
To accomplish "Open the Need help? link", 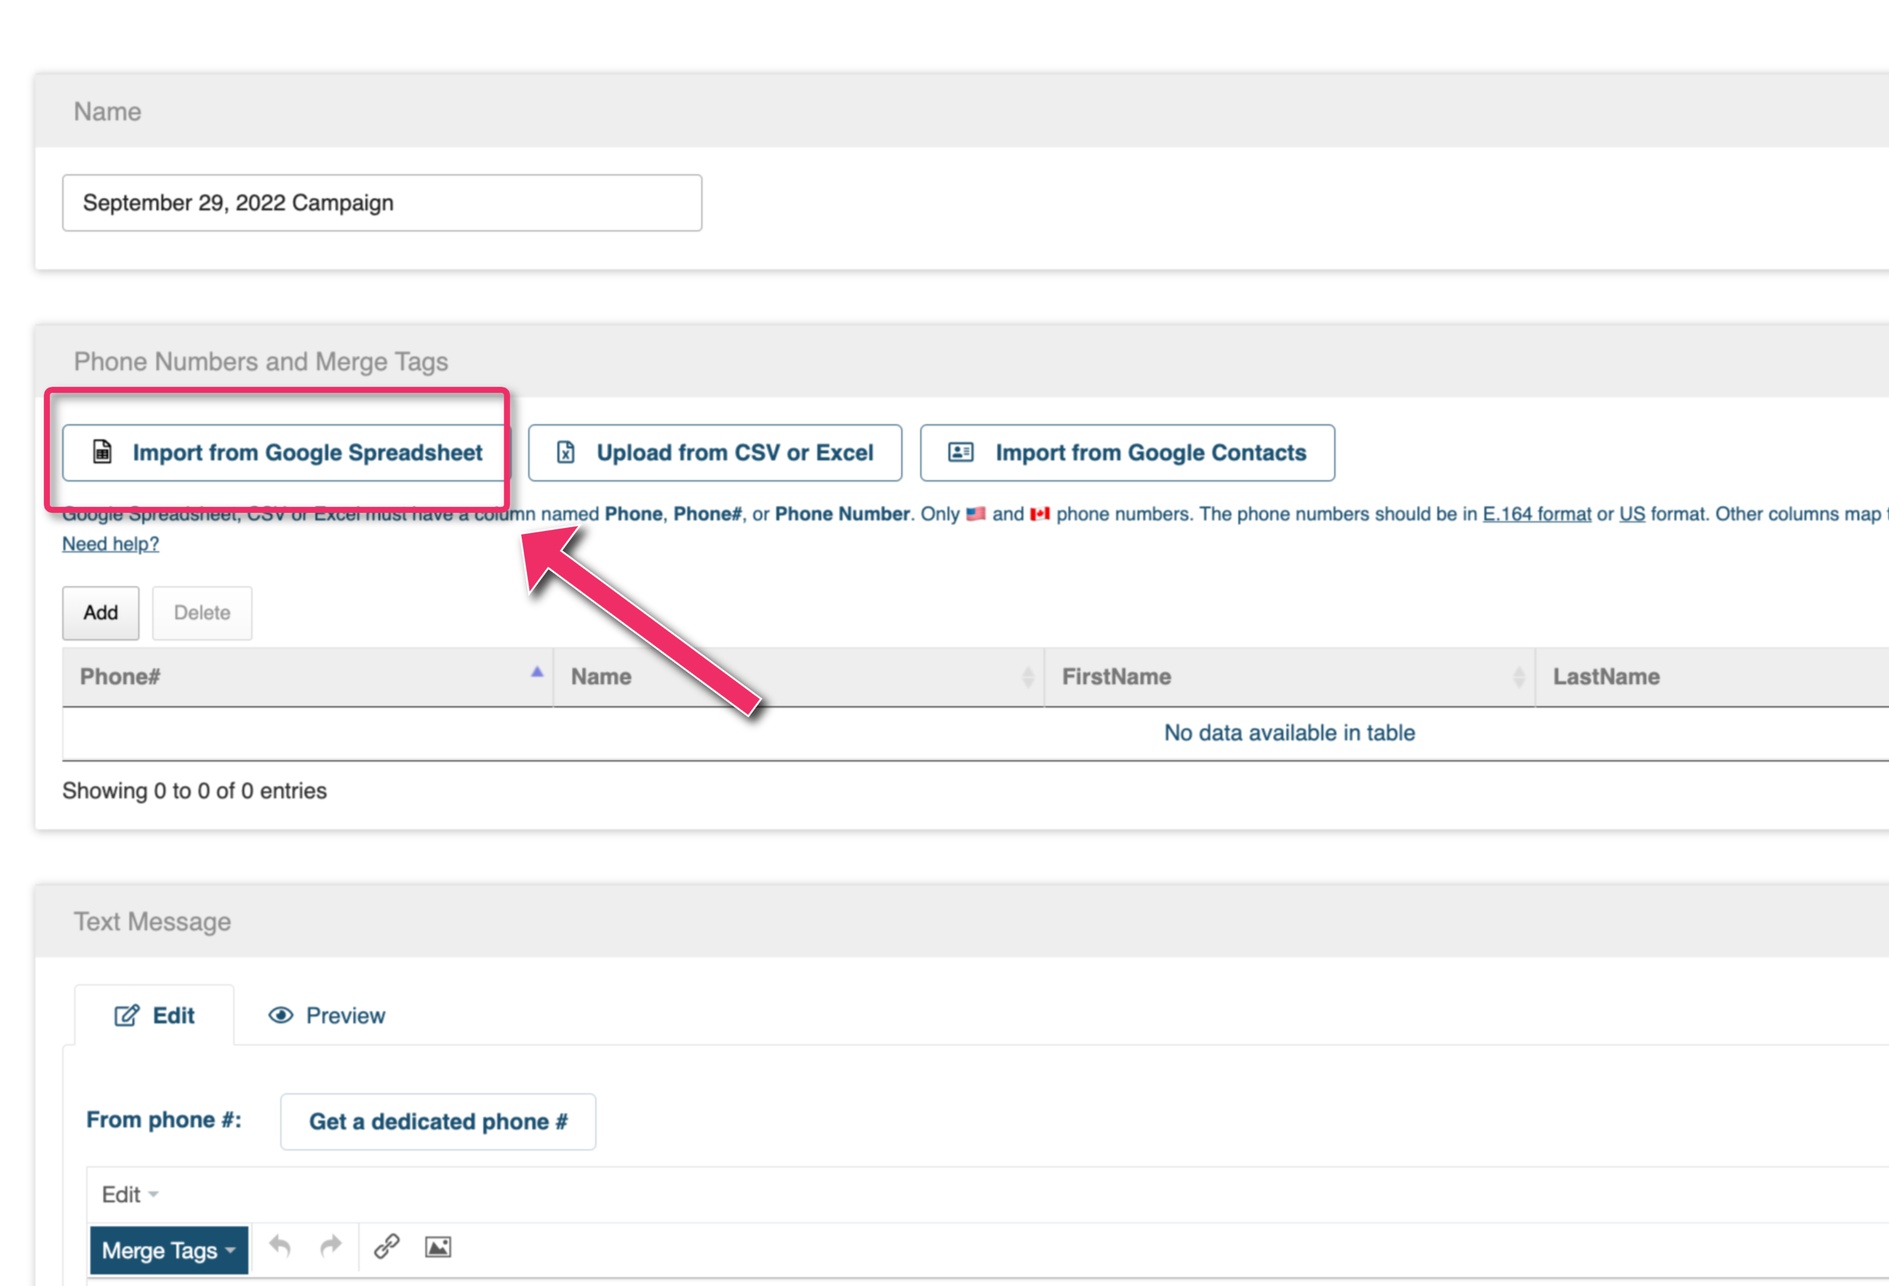I will click(110, 544).
